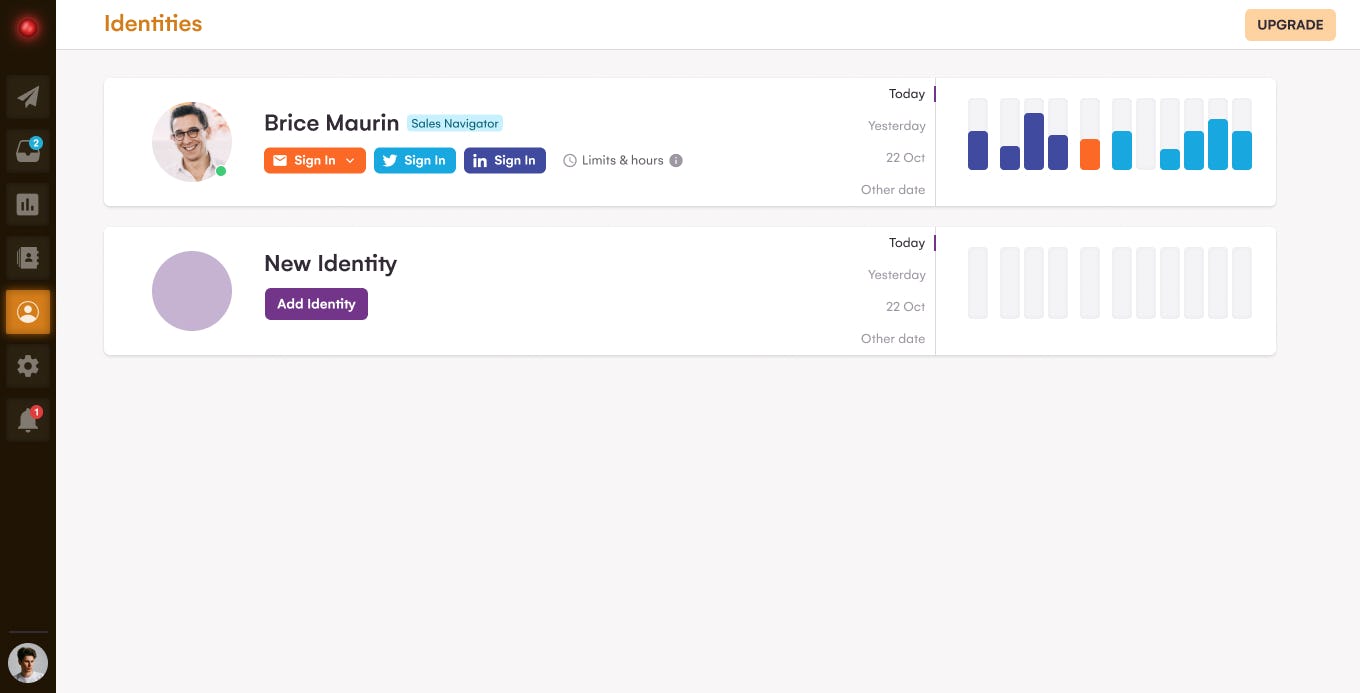Click the Add Identity button
This screenshot has width=1360, height=693.
point(316,304)
